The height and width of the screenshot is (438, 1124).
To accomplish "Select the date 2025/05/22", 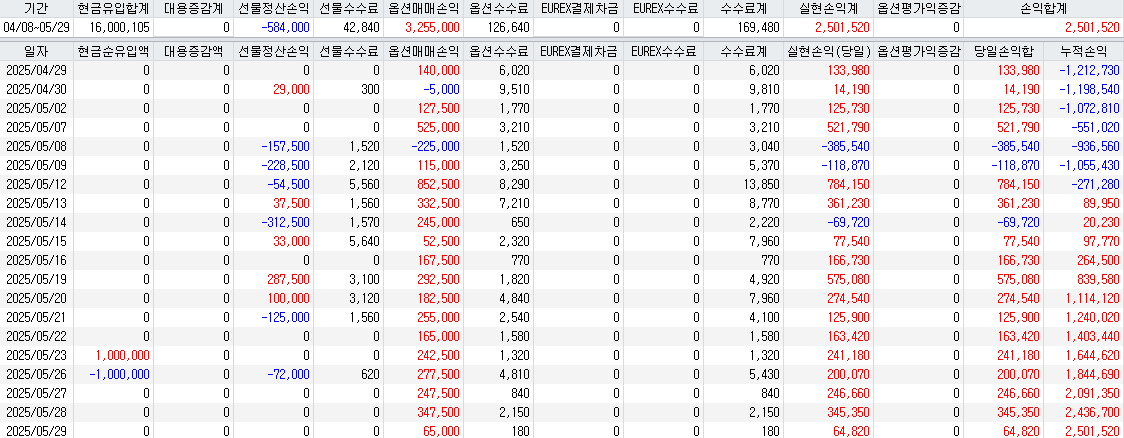I will coord(36,335).
